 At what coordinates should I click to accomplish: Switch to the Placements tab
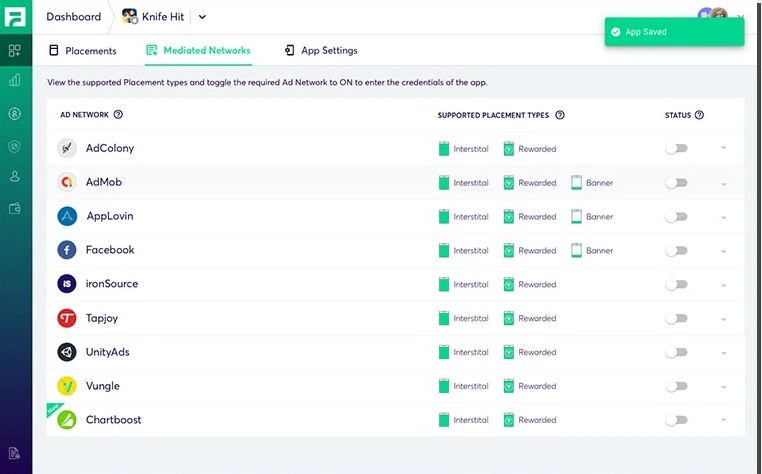[x=83, y=51]
